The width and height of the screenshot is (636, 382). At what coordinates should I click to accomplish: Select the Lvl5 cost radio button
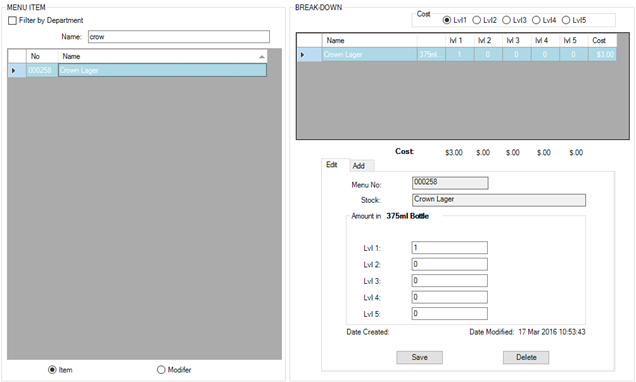coord(566,20)
